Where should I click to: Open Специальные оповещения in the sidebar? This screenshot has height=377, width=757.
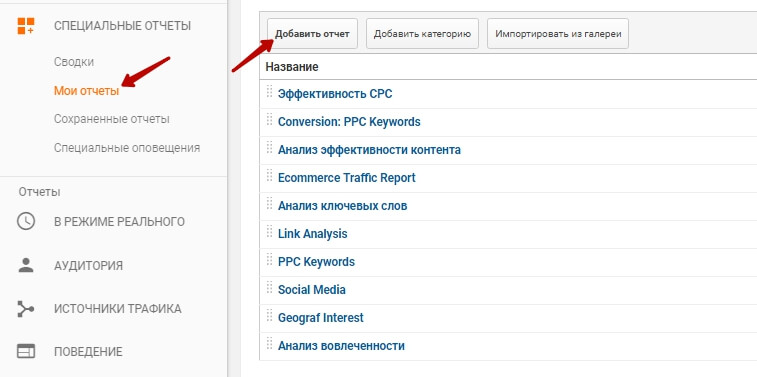[x=127, y=148]
